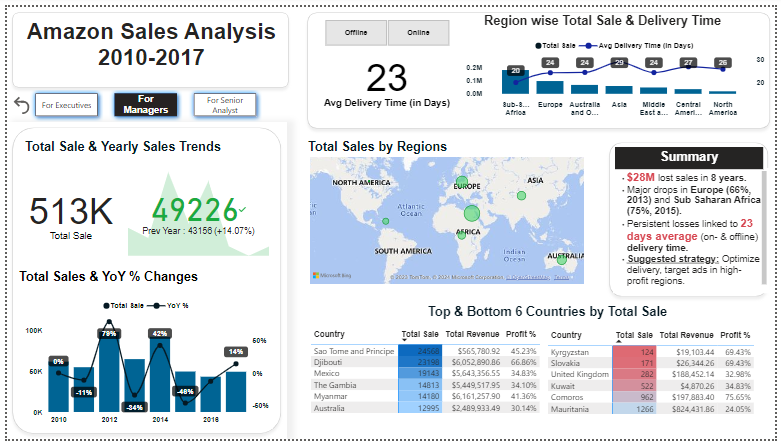781x443 pixels.
Task: Toggle the Online slicer button
Action: coord(418,33)
